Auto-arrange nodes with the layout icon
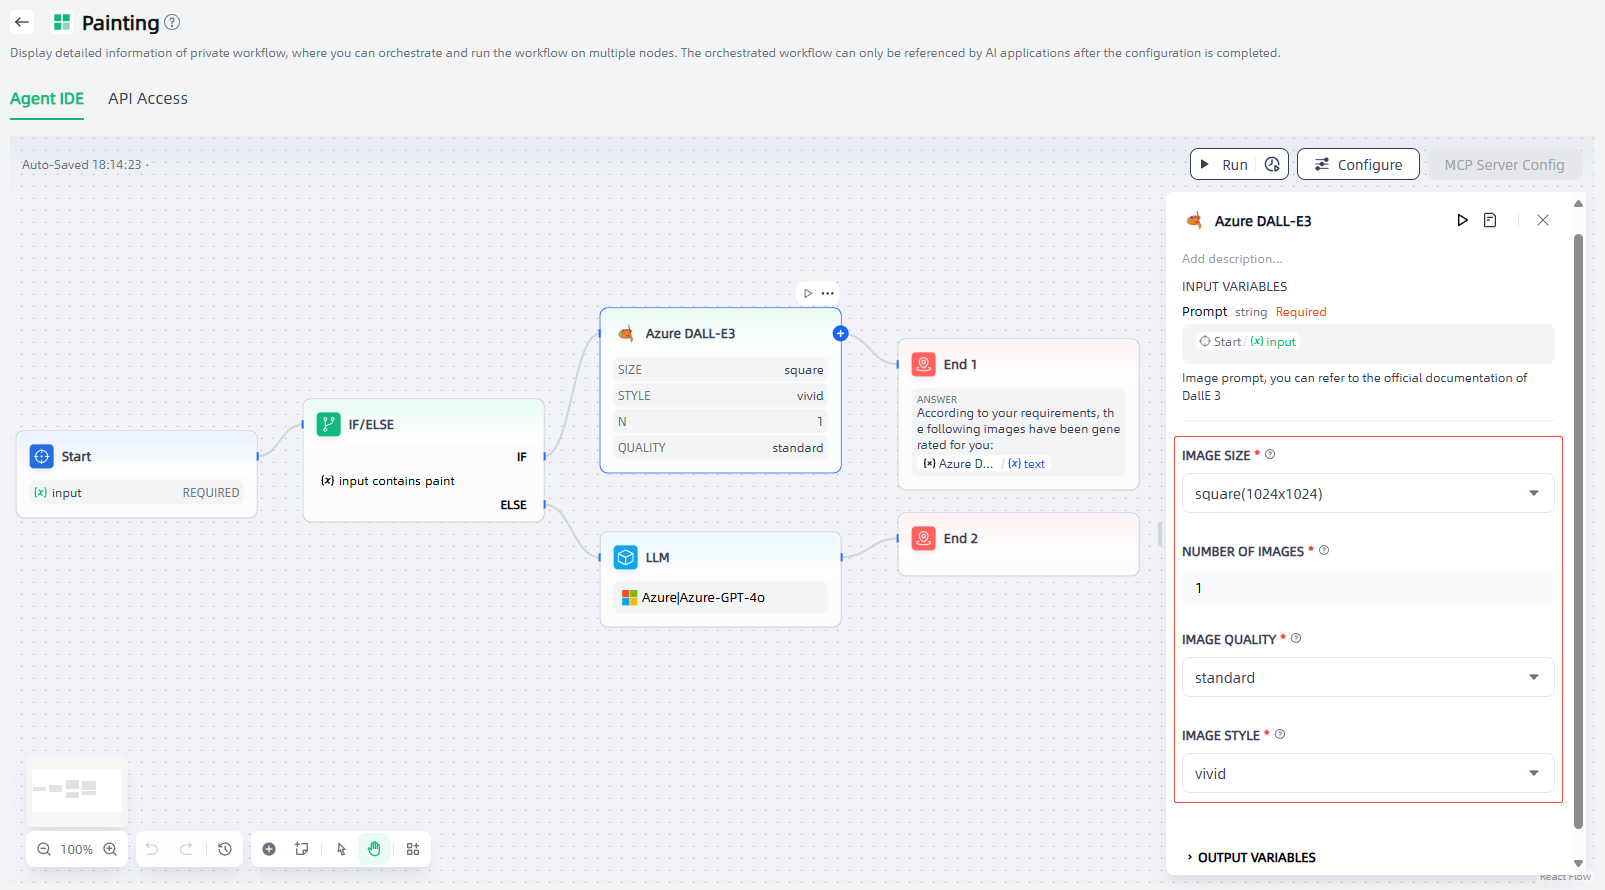The width and height of the screenshot is (1605, 890). [x=413, y=849]
